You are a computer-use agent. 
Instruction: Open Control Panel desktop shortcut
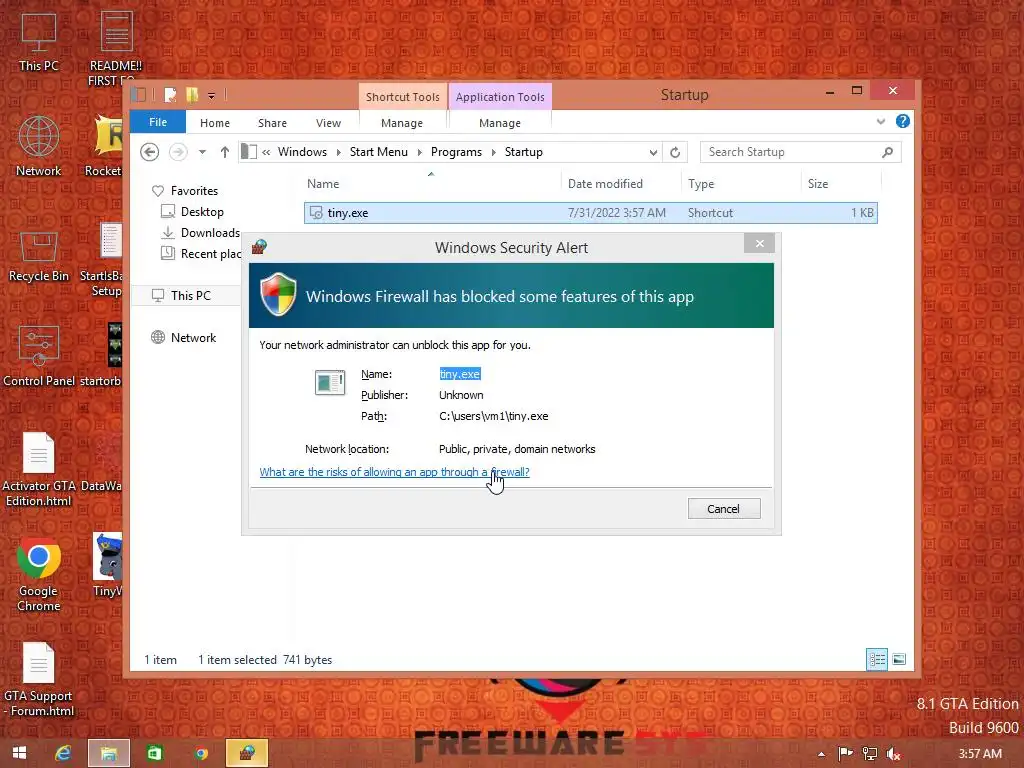click(39, 356)
